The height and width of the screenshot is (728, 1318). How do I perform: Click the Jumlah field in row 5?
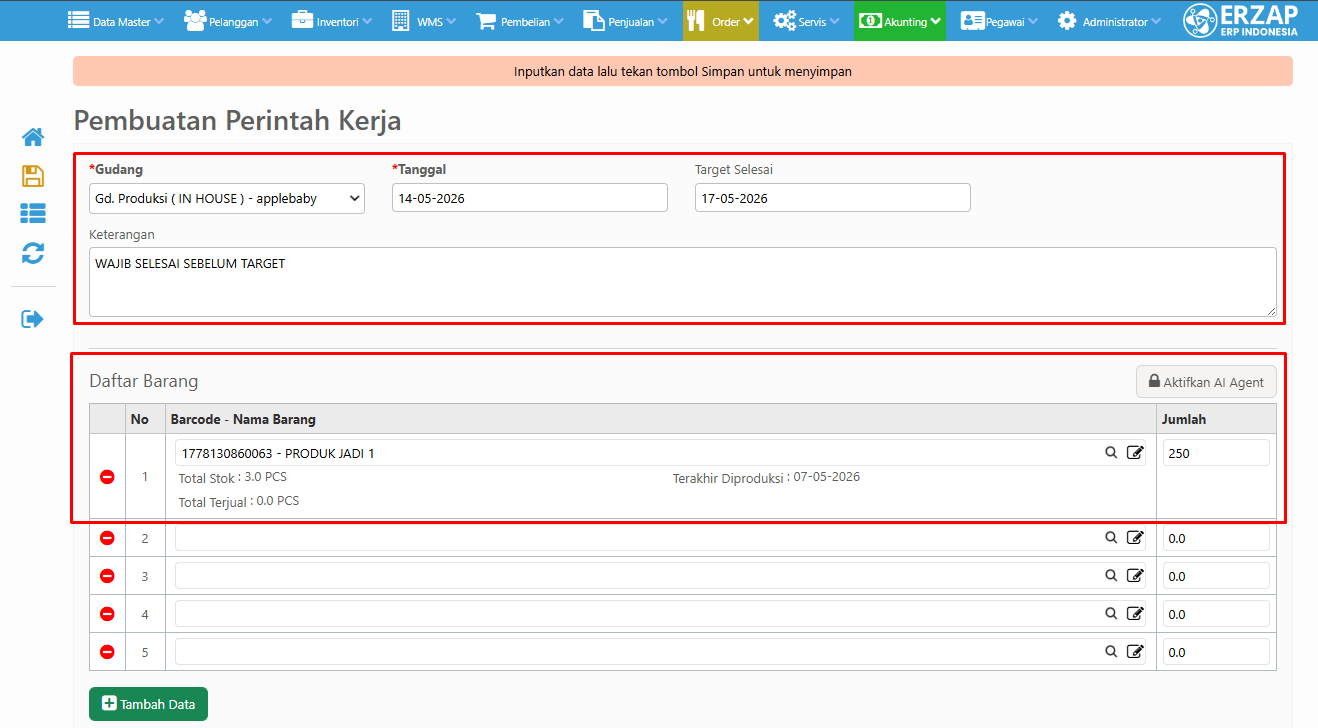1216,652
